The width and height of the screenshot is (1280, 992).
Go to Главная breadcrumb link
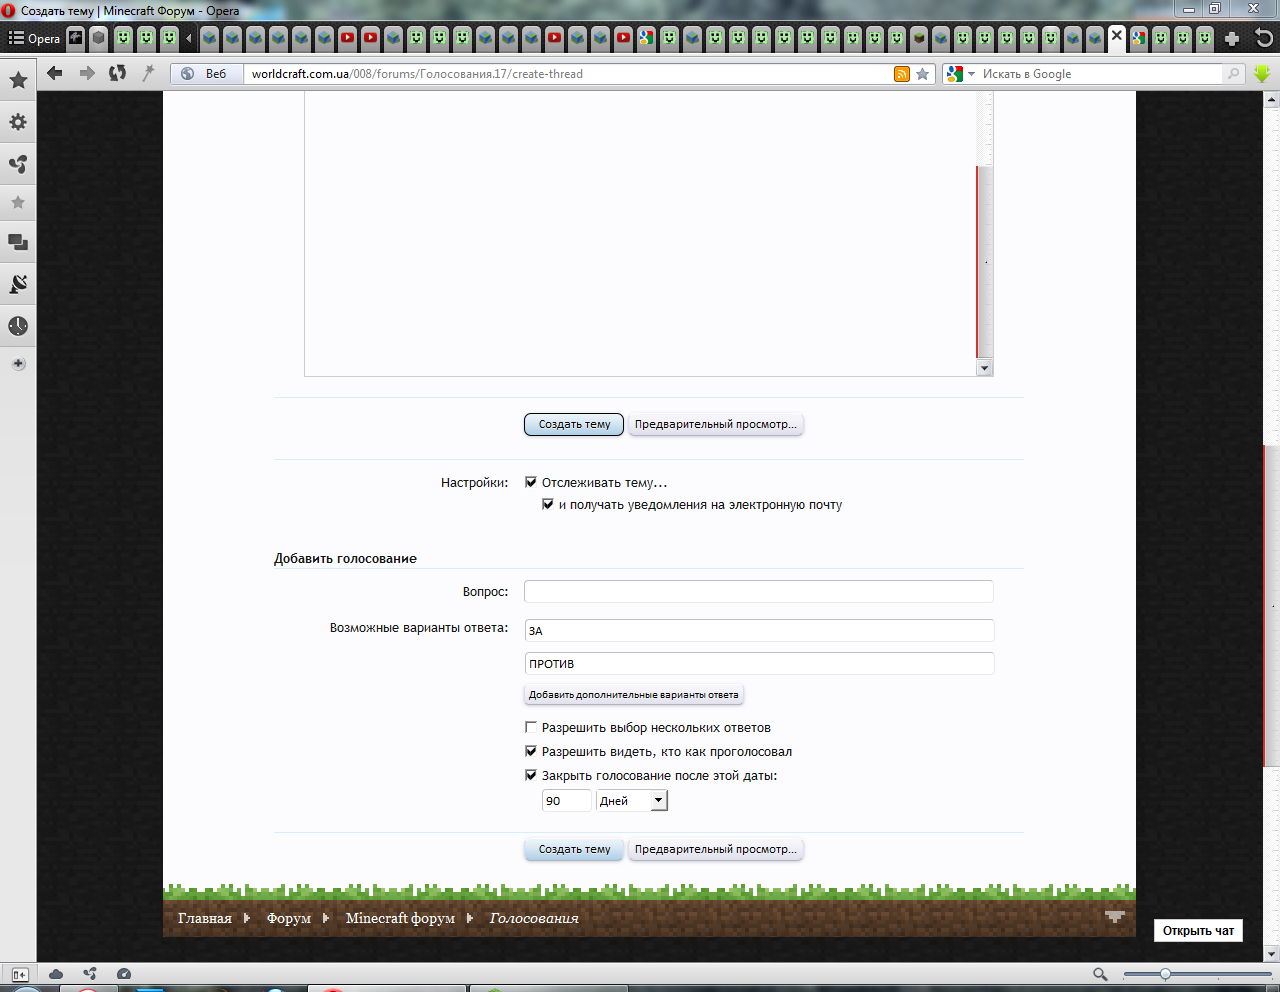point(205,918)
